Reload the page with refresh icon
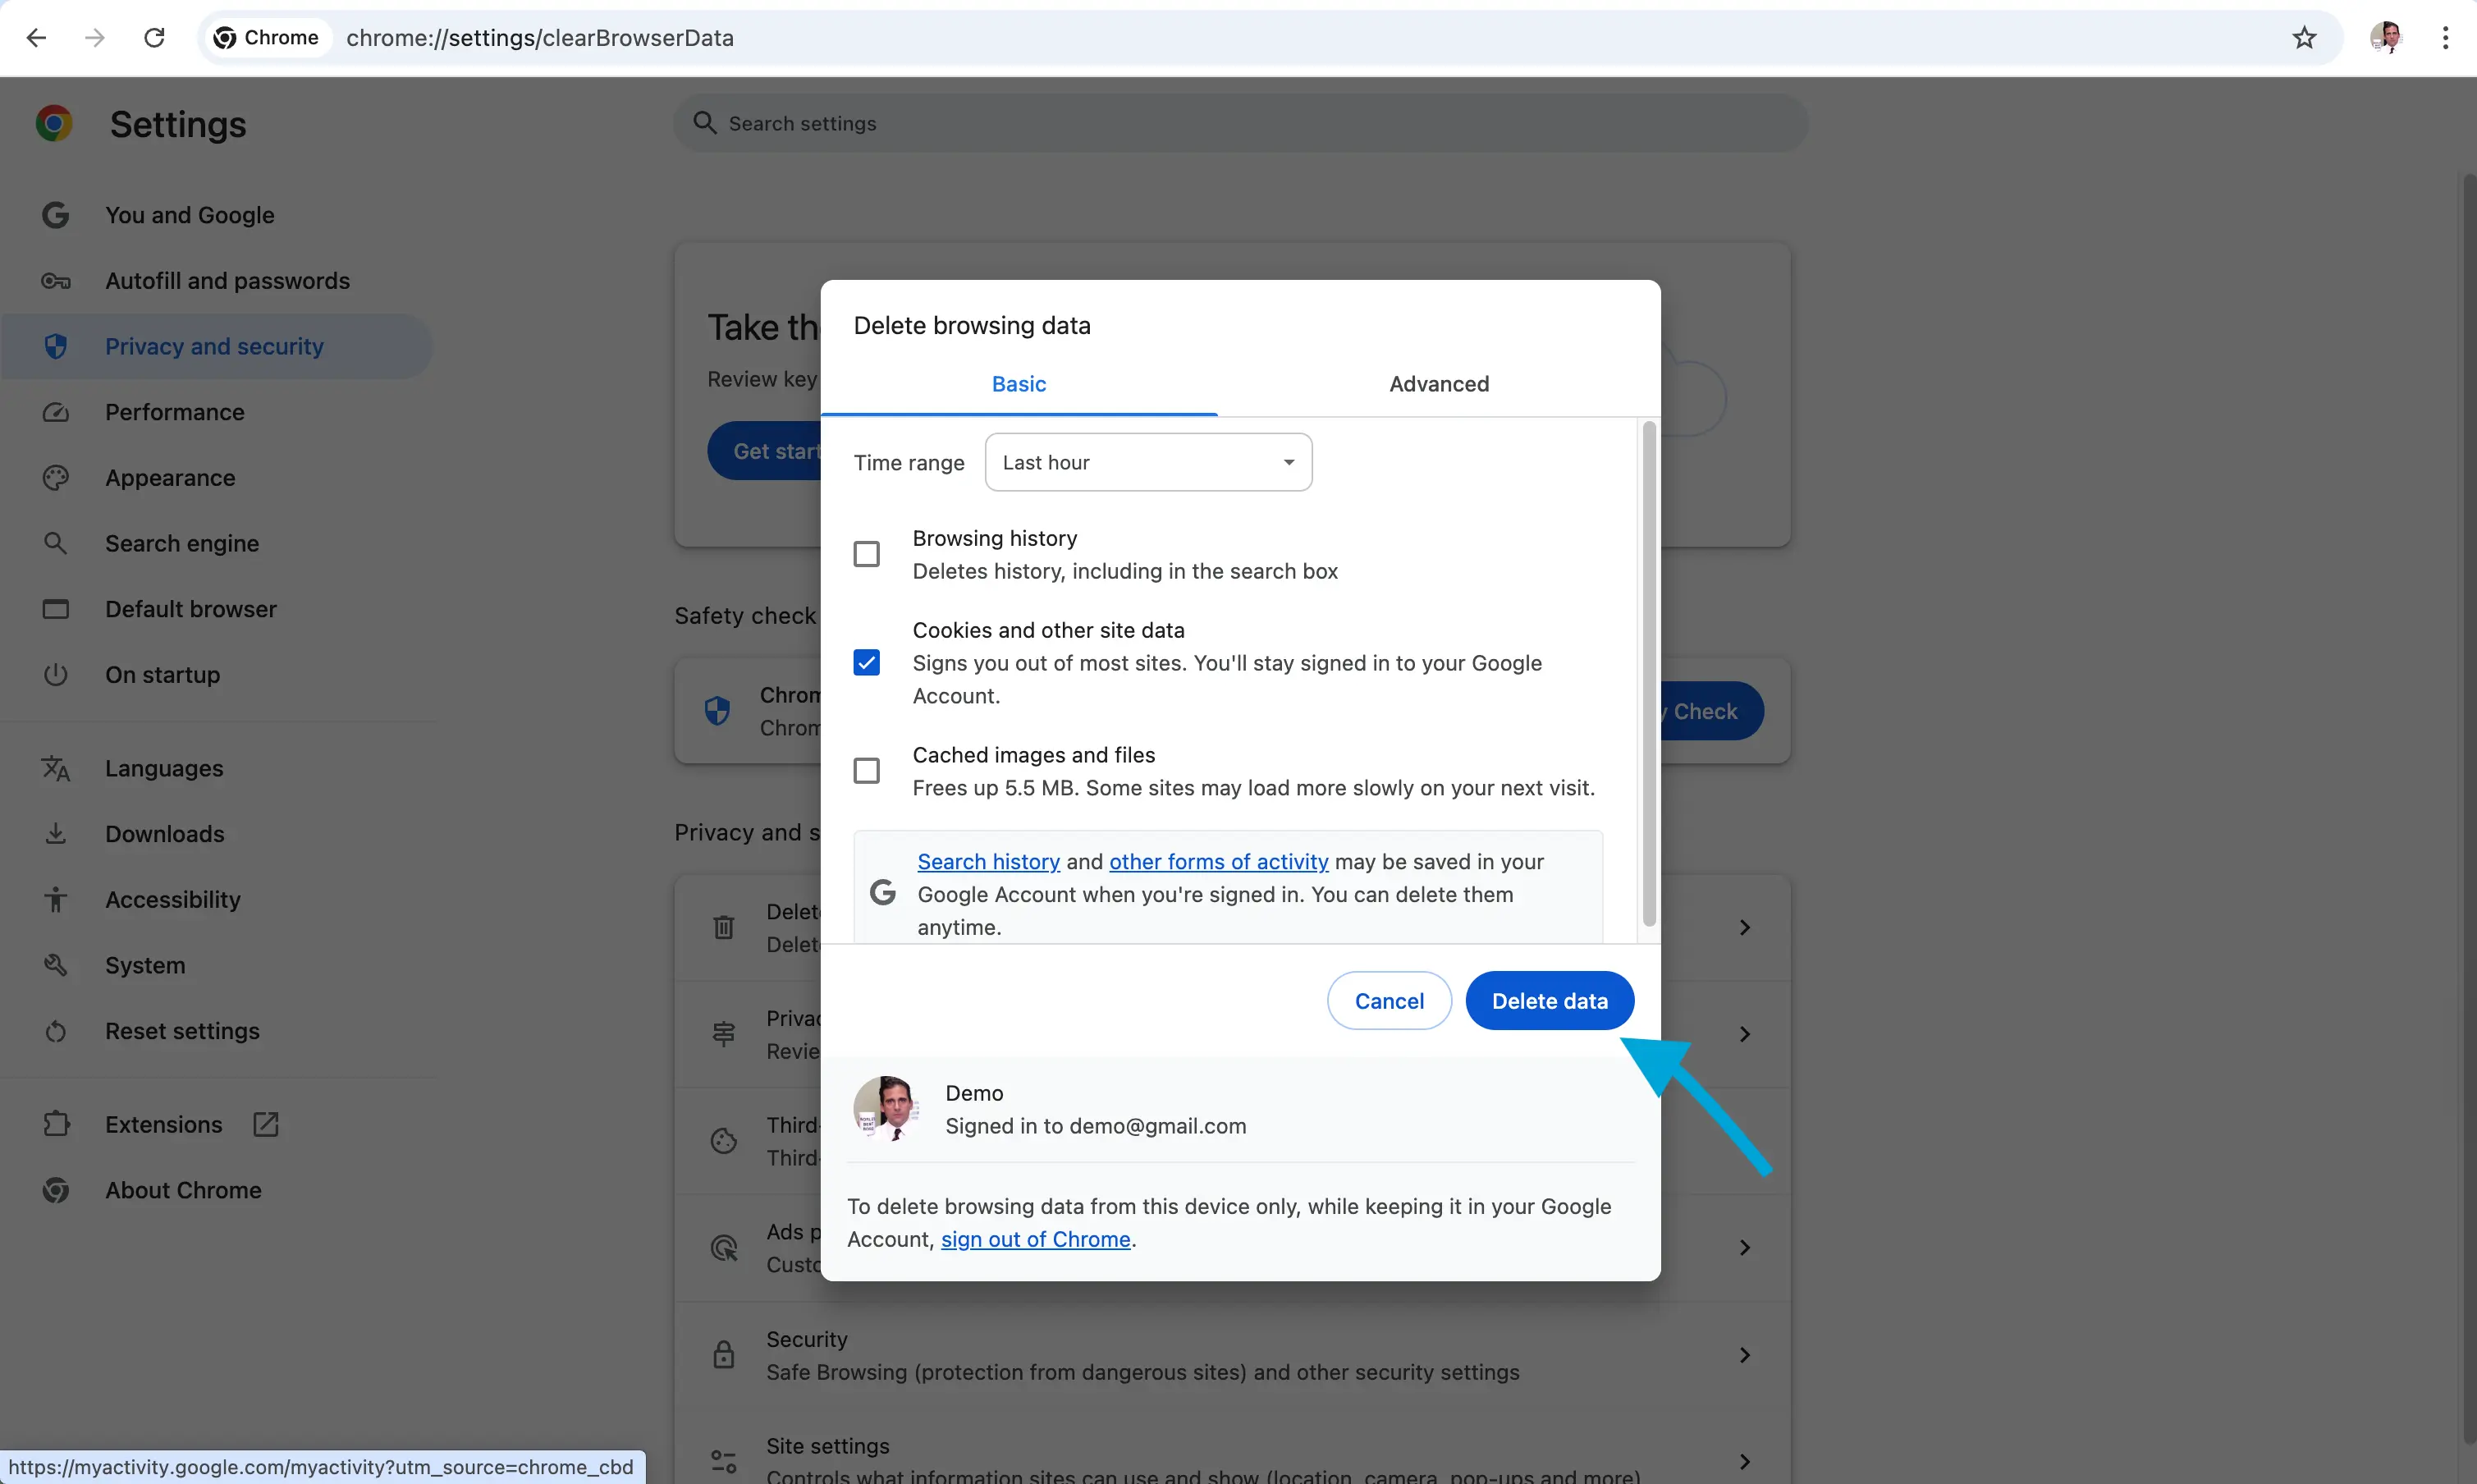2477x1484 pixels. click(154, 38)
